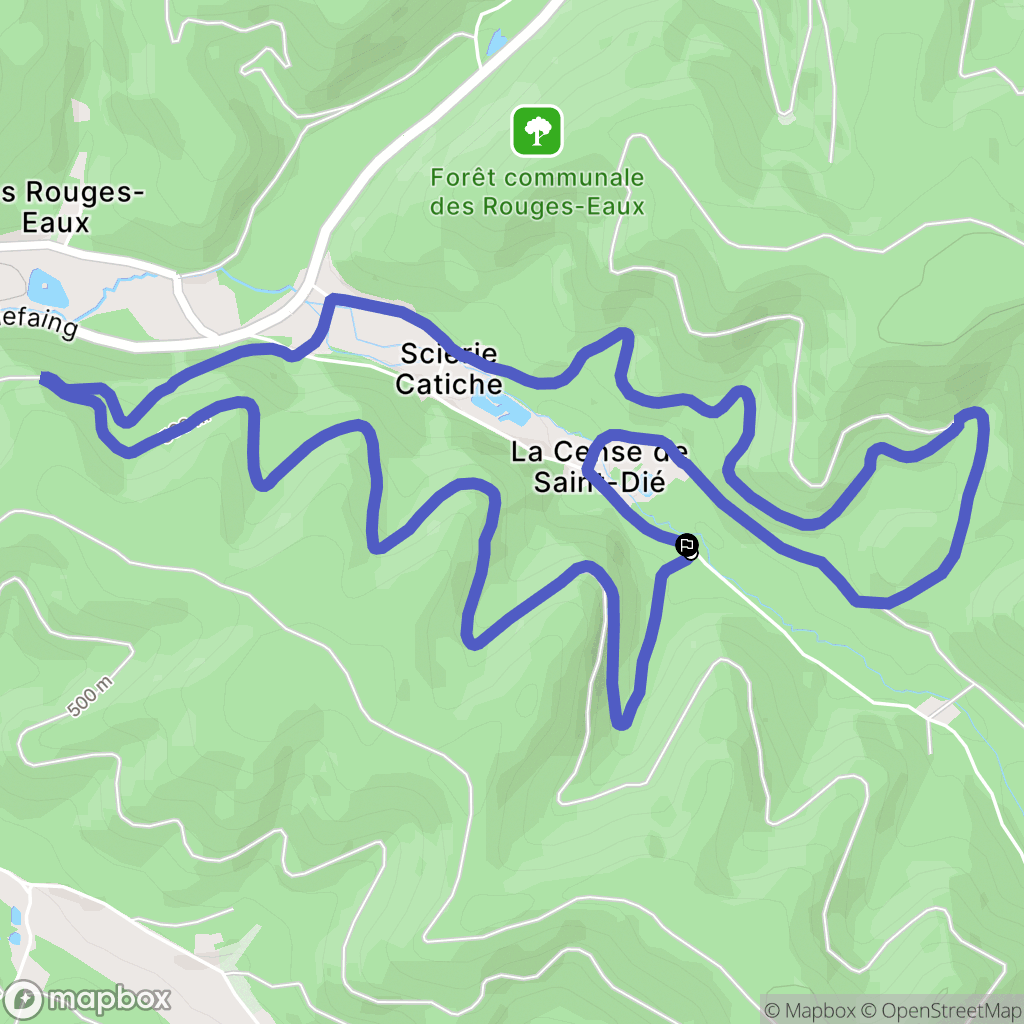Open the © Mapbox attribution link
The image size is (1024, 1024).
click(x=810, y=1010)
